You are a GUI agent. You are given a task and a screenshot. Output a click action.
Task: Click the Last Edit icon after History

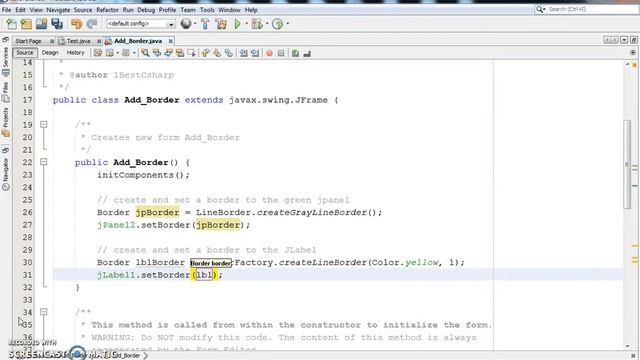point(98,53)
